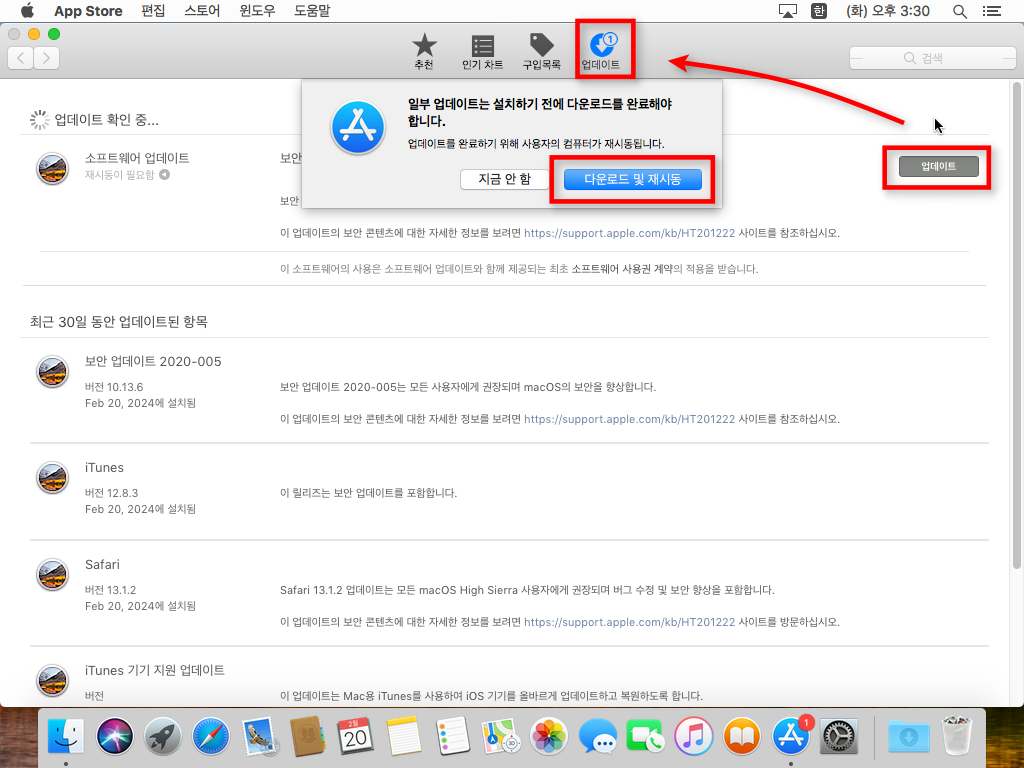Click the iTunes 기기 지원 업데이트 icon
Image resolution: width=1024 pixels, height=768 pixels.
[52, 680]
